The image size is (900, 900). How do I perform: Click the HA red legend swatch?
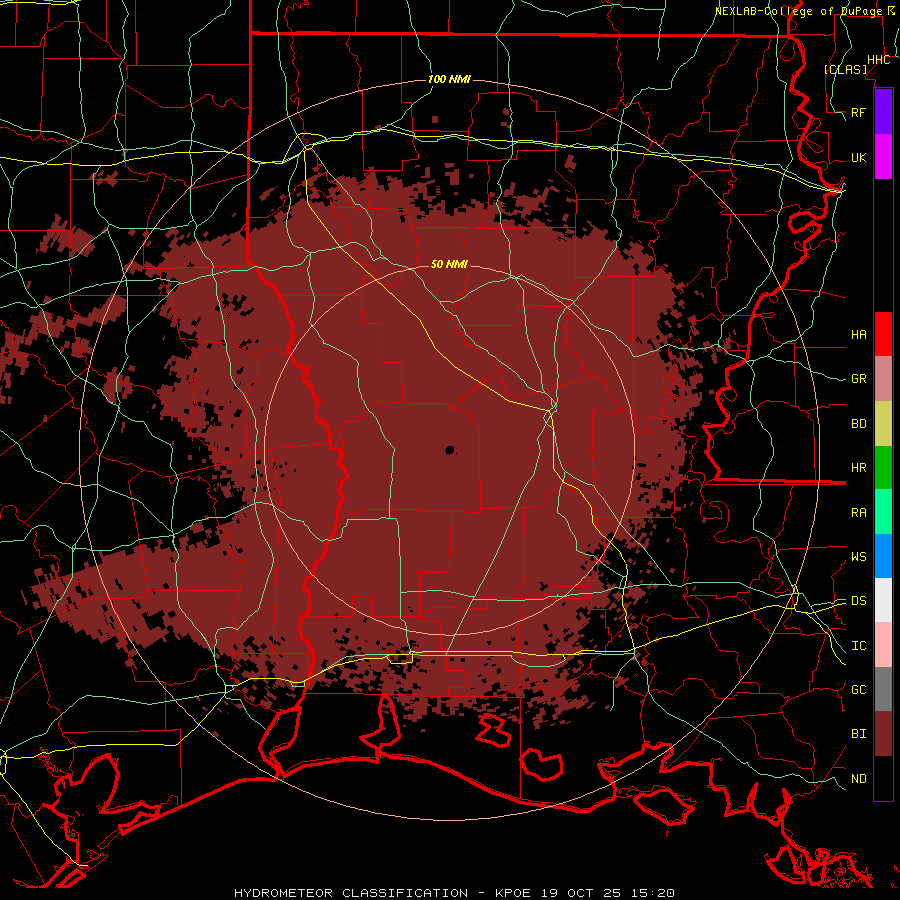point(883,334)
